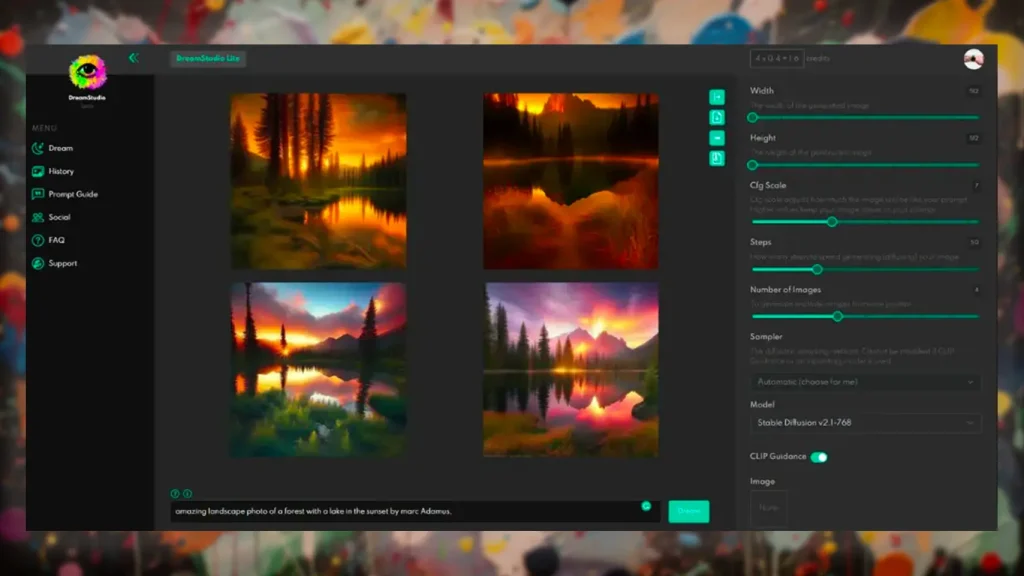1024x576 pixels.
Task: Go to the Social menu item
Action: pos(59,217)
